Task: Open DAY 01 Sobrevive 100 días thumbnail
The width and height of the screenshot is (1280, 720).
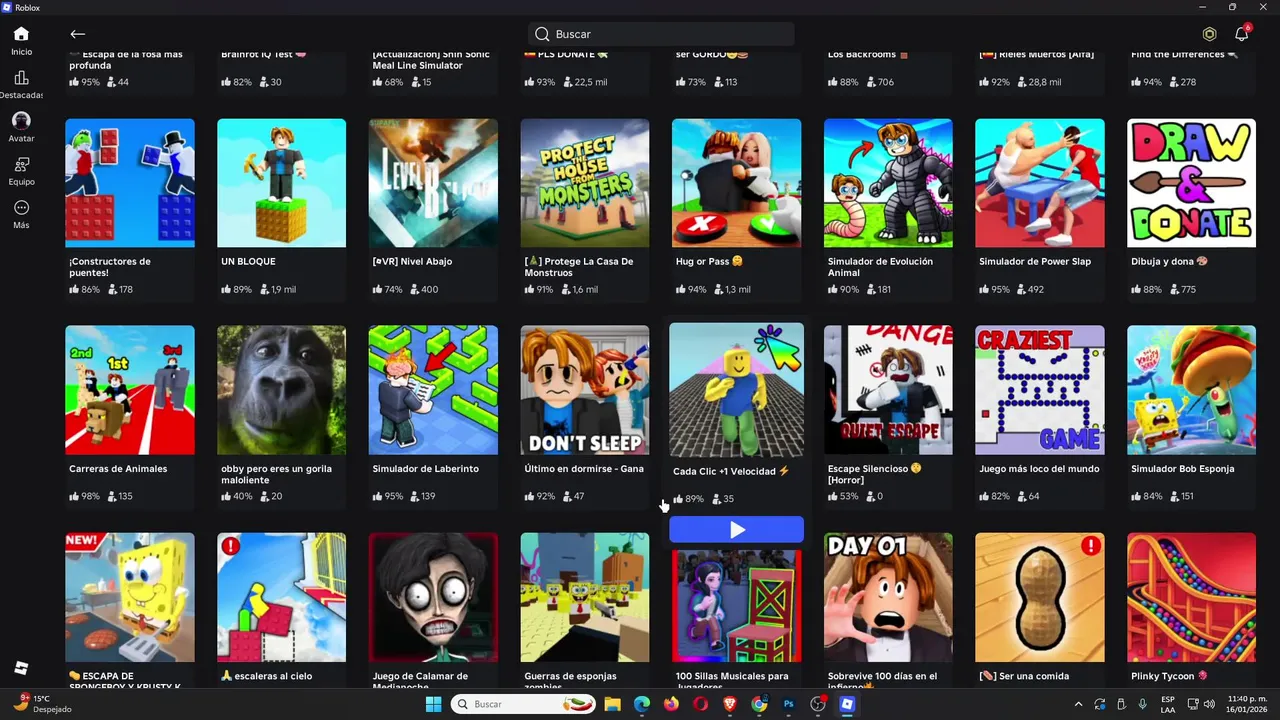Action: [888, 597]
